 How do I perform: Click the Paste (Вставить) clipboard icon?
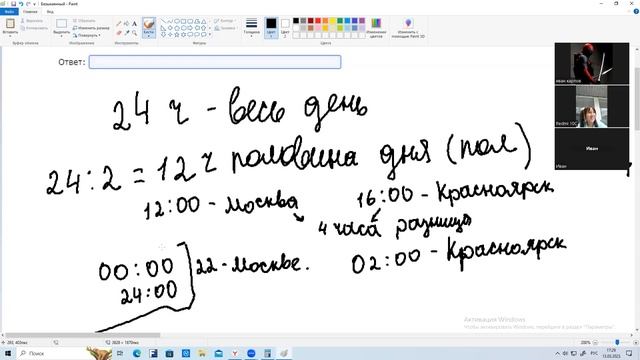10,24
